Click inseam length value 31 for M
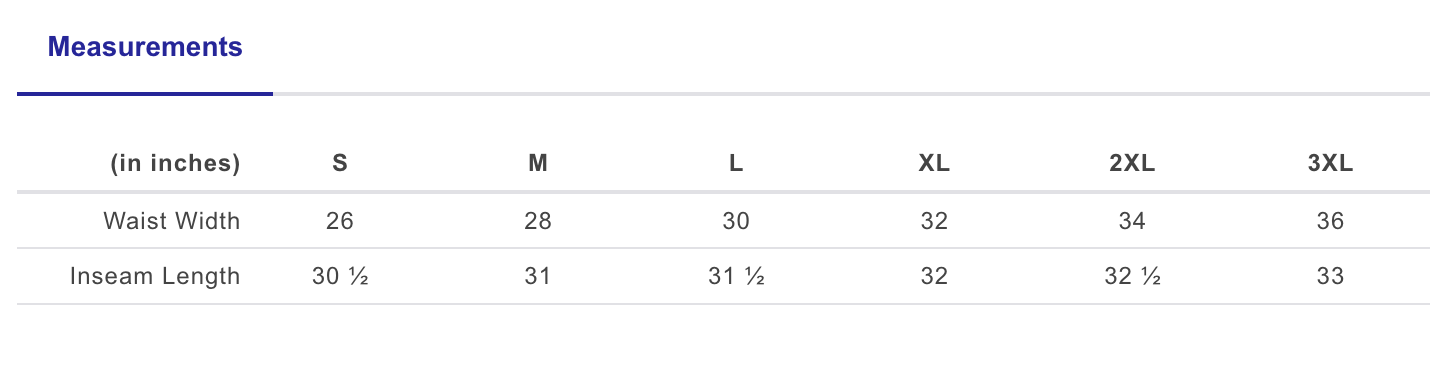This screenshot has width=1446, height=366. pyautogui.click(x=538, y=276)
